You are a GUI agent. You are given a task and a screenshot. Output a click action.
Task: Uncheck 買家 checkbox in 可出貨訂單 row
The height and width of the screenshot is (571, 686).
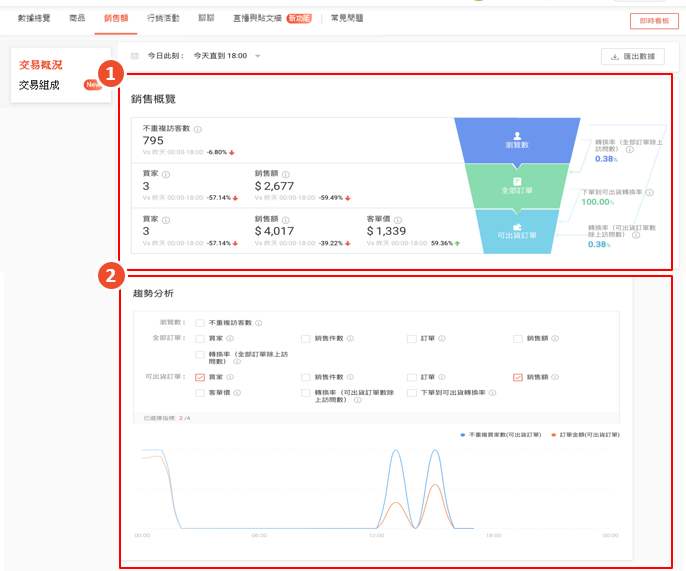pyautogui.click(x=200, y=377)
